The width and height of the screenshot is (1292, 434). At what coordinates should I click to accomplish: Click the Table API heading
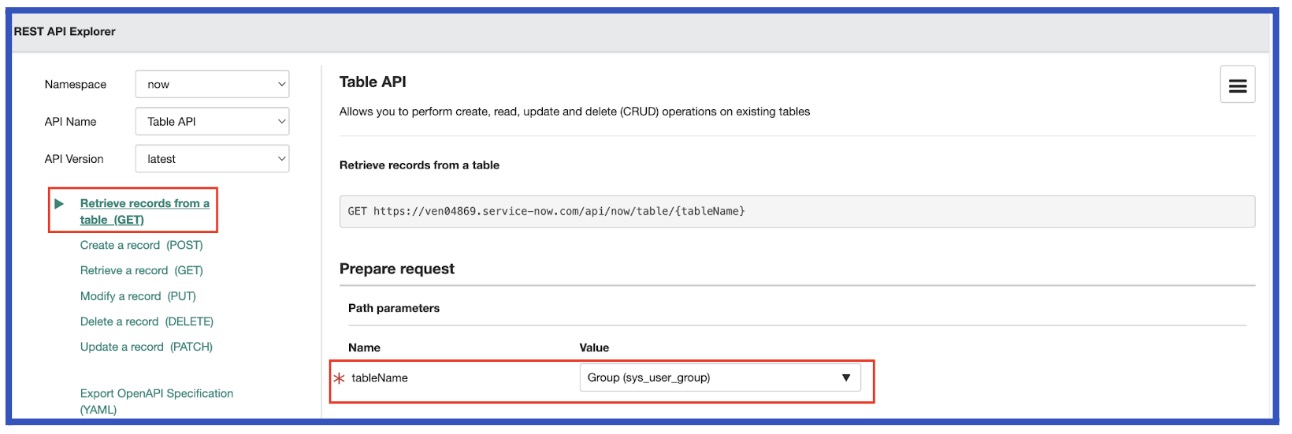[373, 82]
